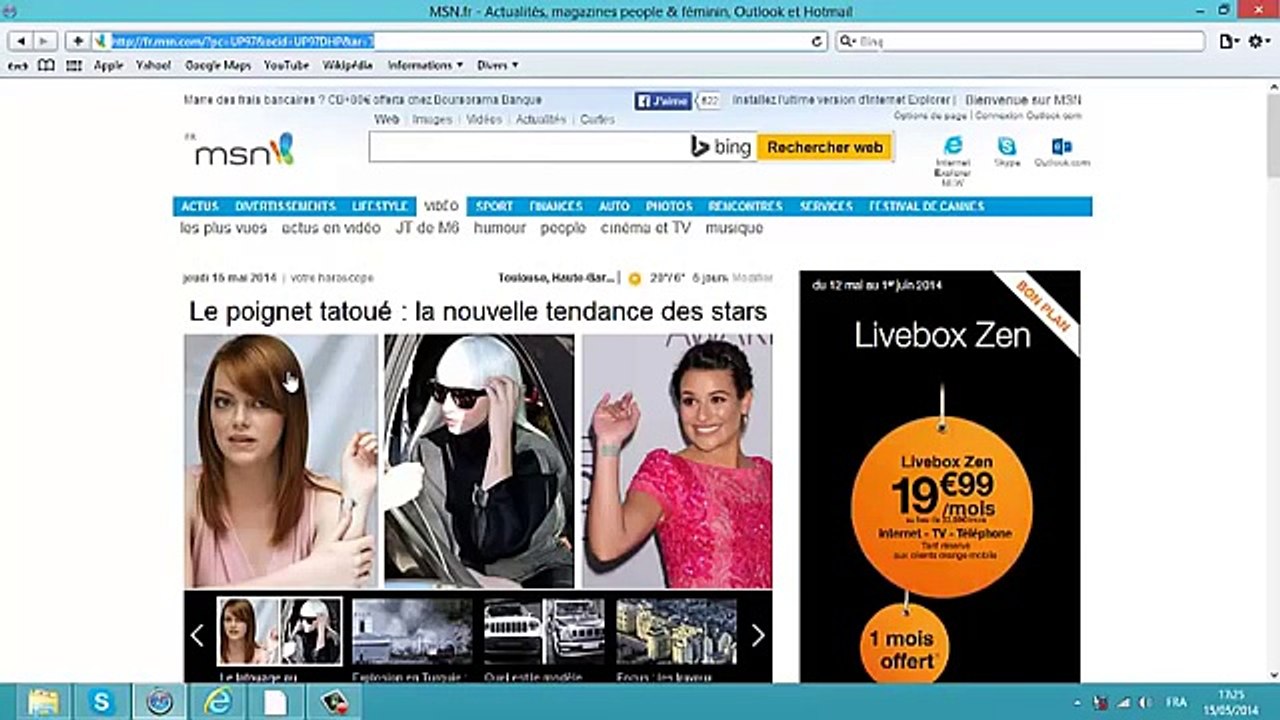1280x720 pixels.
Task: Select the Actualités search tab
Action: (x=541, y=119)
